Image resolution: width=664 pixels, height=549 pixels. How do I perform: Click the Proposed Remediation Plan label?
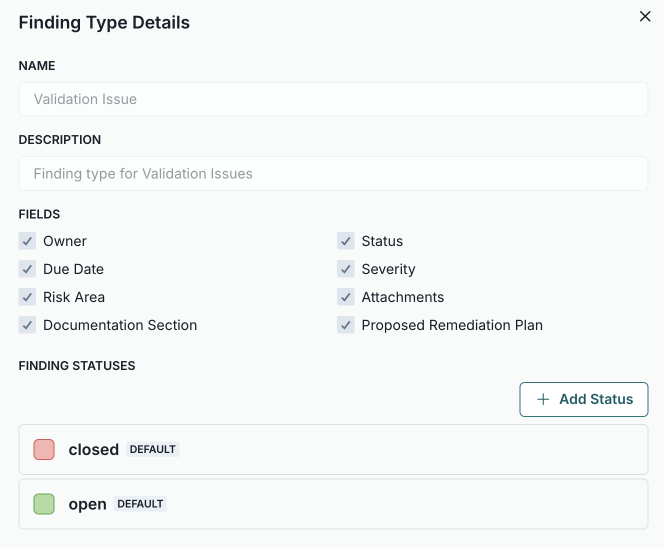click(x=452, y=325)
